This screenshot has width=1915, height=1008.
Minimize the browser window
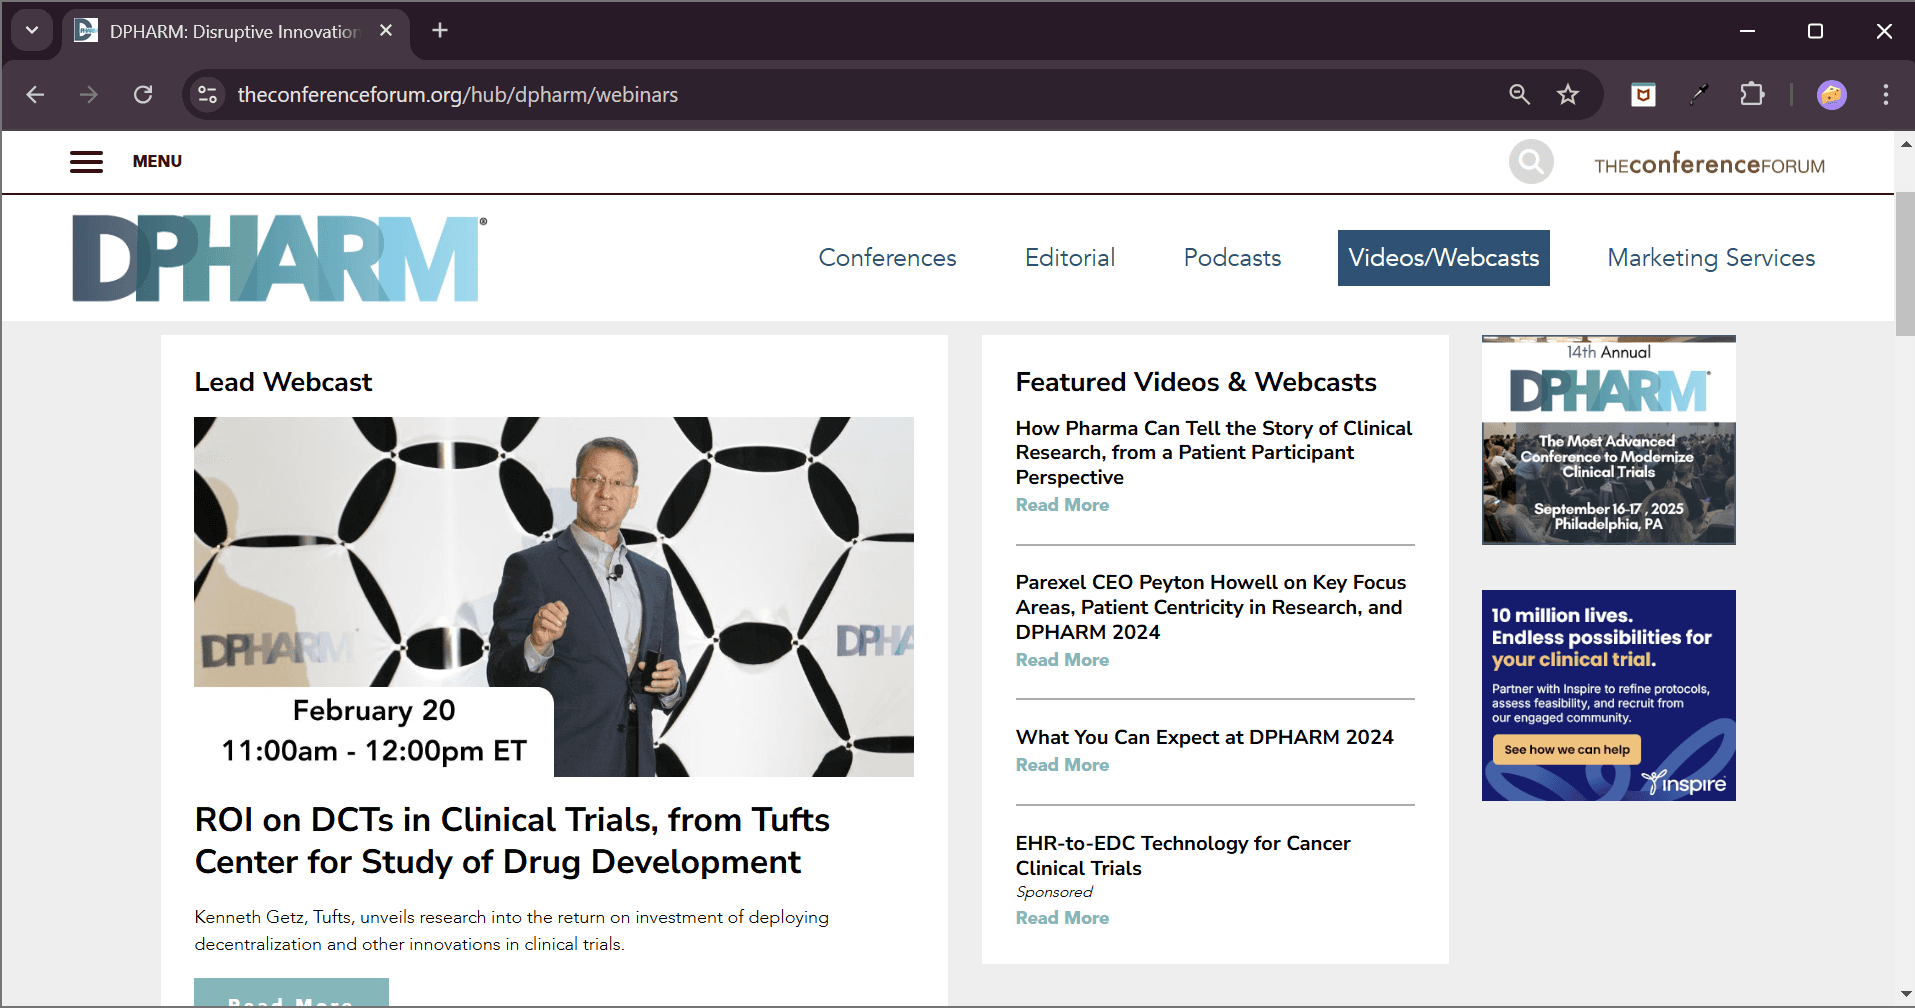[1747, 31]
